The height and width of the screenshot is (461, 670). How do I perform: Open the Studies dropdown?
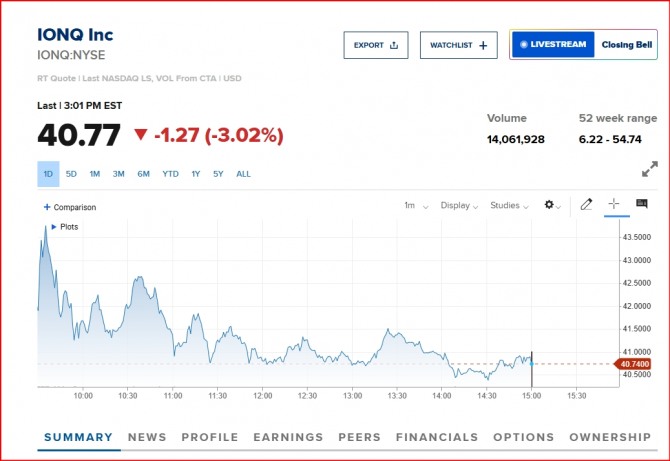(x=510, y=205)
